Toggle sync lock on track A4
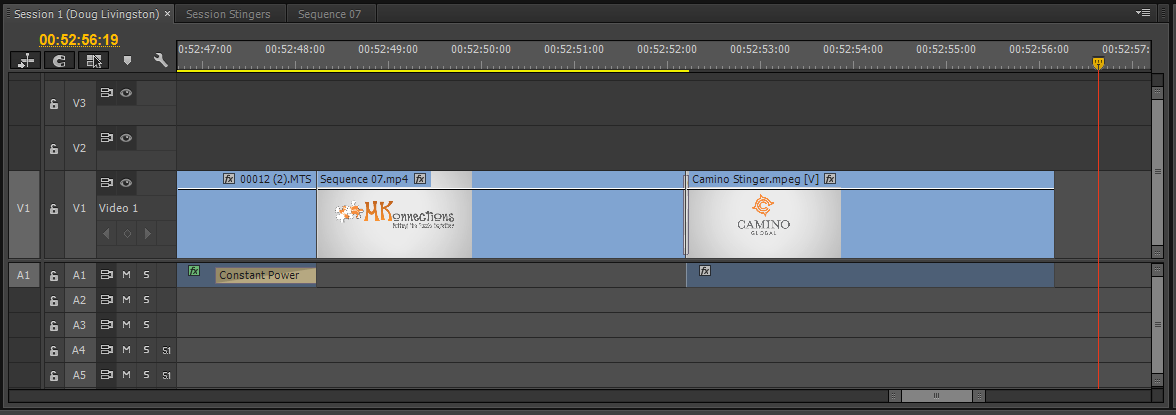This screenshot has width=1176, height=415. 106,350
